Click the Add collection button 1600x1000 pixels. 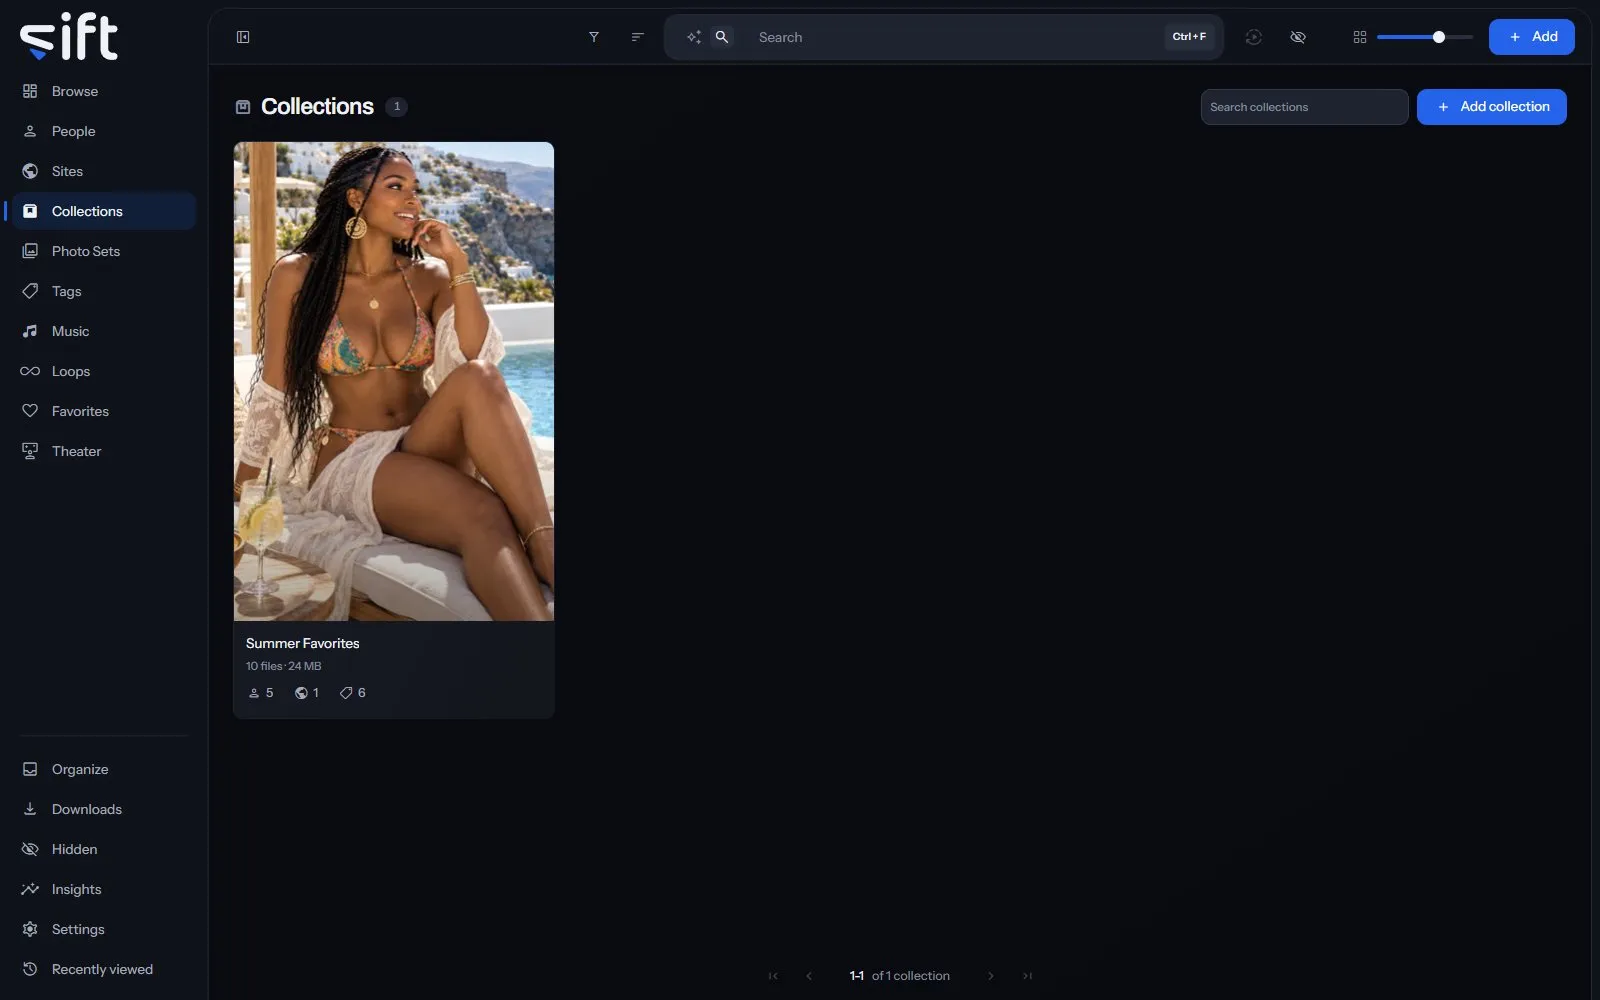(x=1491, y=107)
